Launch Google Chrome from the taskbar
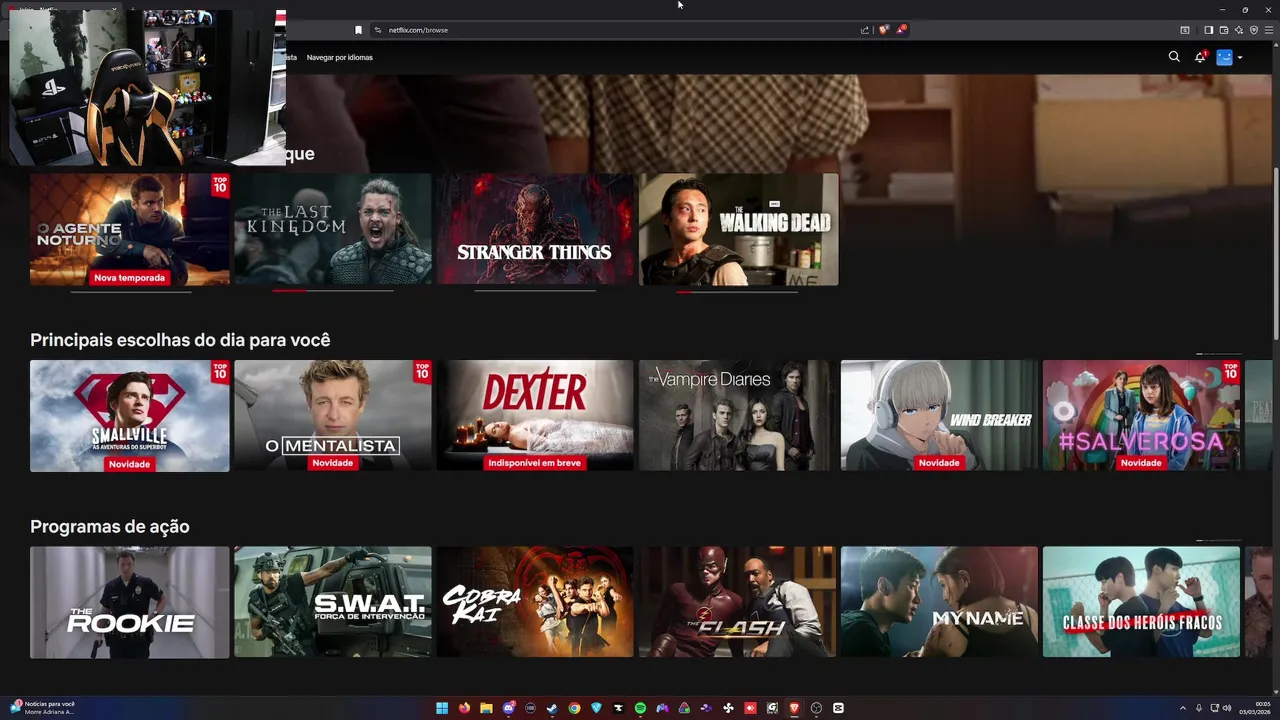 point(574,708)
